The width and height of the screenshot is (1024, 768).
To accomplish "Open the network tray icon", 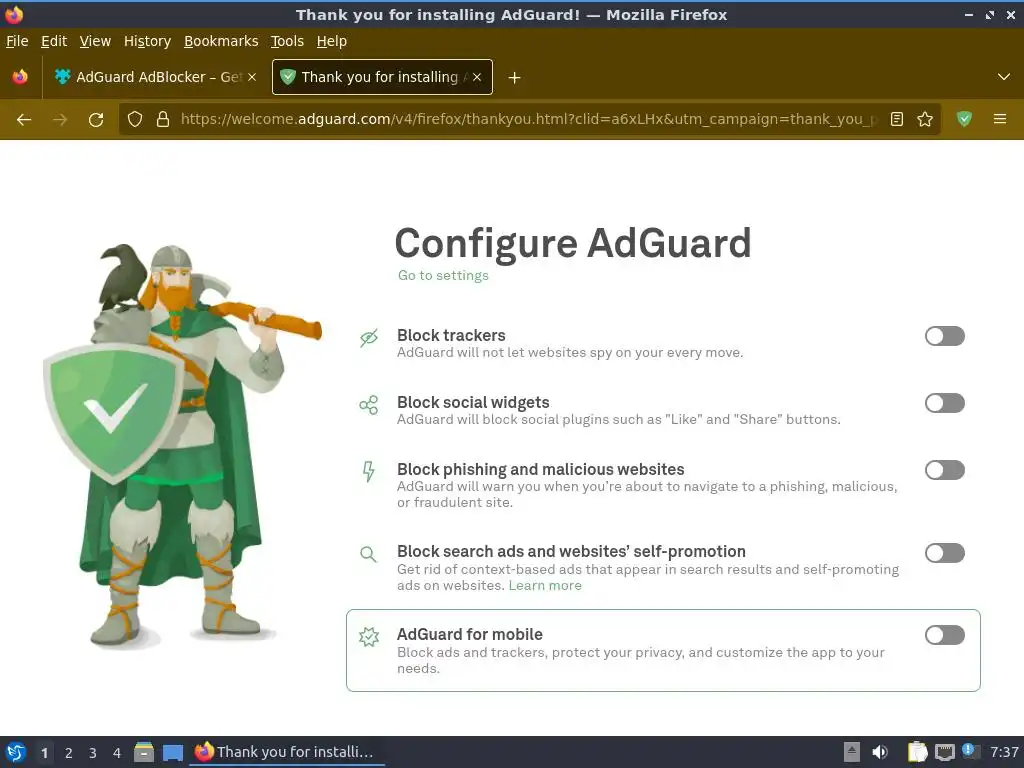I will click(945, 752).
